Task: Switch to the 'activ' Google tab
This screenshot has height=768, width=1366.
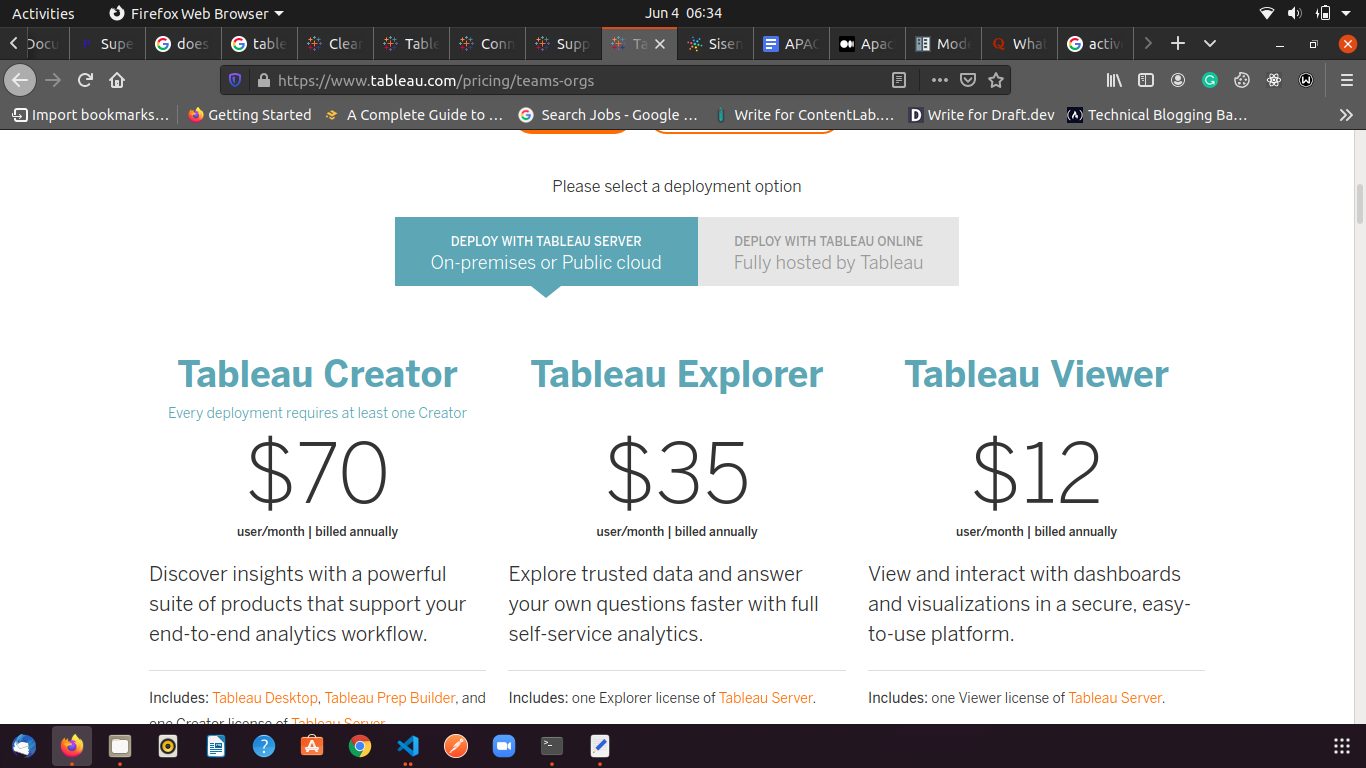Action: (1095, 44)
